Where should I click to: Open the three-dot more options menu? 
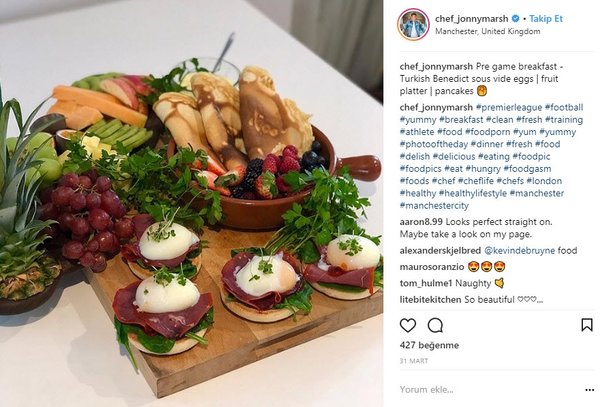pos(589,390)
